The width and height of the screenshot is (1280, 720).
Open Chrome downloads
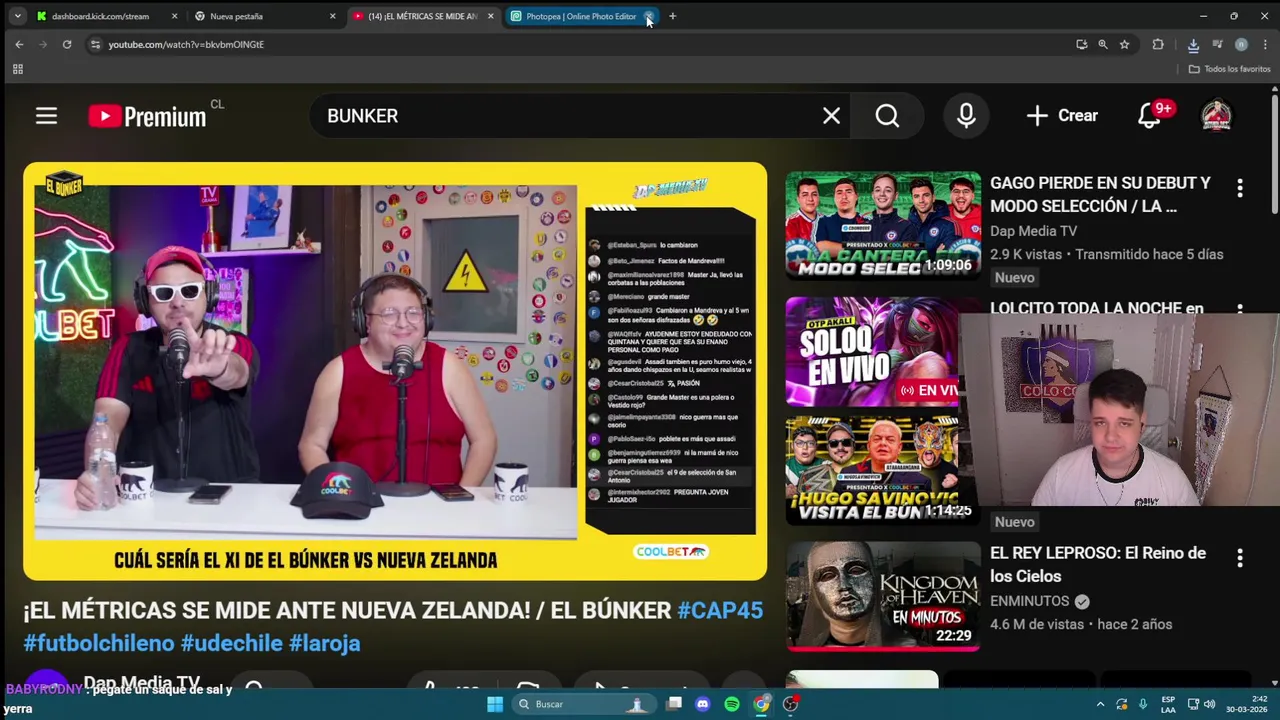point(1193,44)
